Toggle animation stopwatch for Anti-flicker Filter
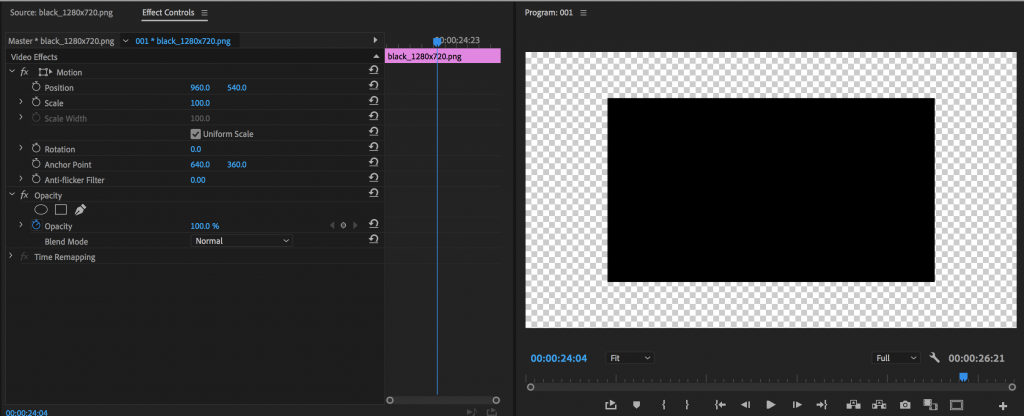The height and width of the screenshot is (416, 1024). pyautogui.click(x=36, y=180)
